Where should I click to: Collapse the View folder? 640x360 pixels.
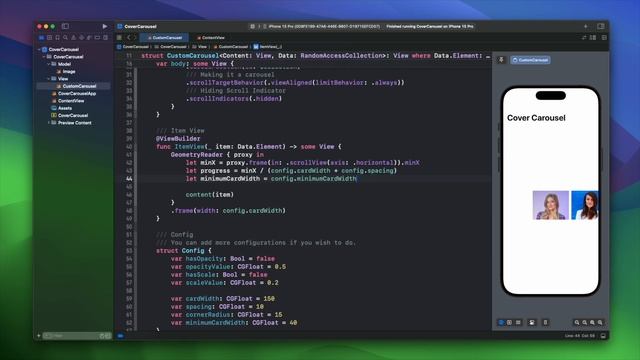[48, 79]
